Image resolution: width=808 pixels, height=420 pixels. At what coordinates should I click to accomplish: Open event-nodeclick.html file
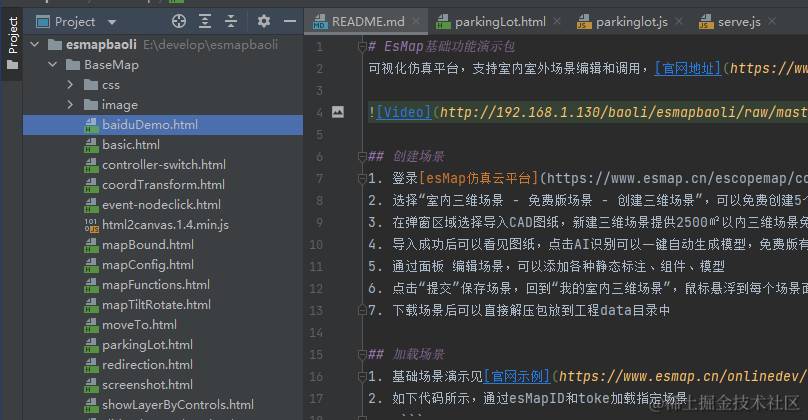163,205
